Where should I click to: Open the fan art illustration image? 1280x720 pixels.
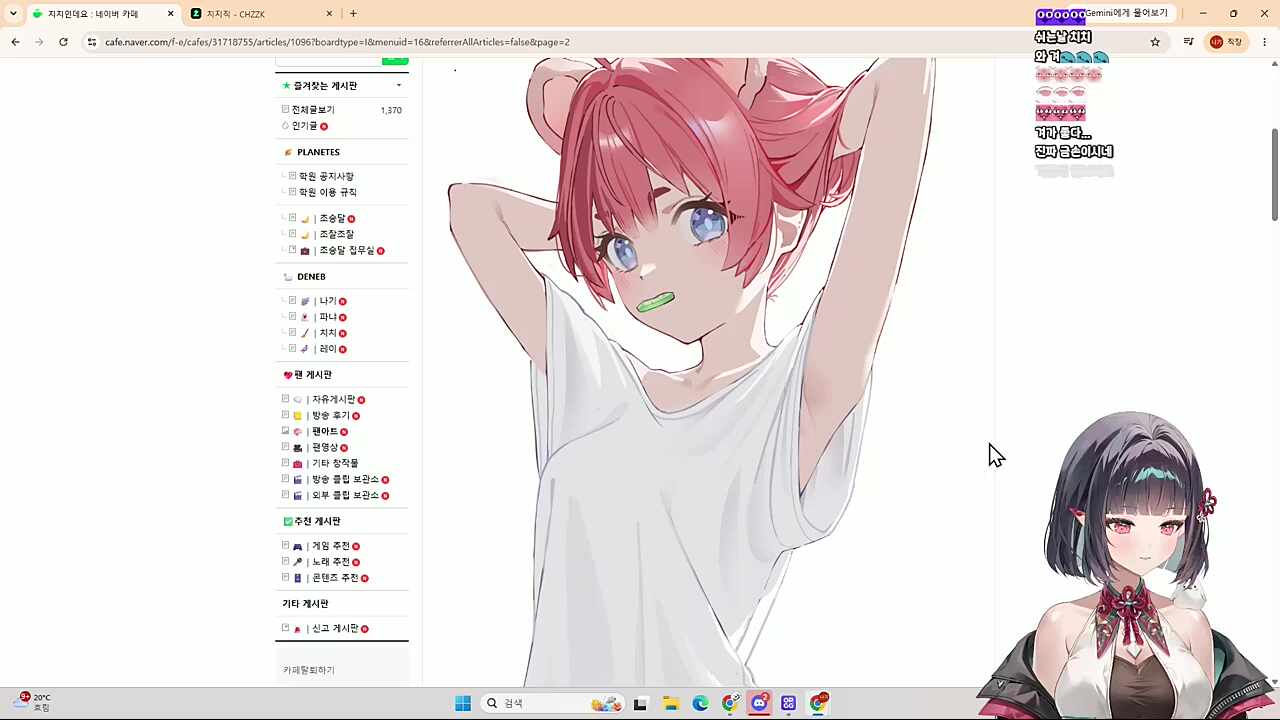[690, 372]
